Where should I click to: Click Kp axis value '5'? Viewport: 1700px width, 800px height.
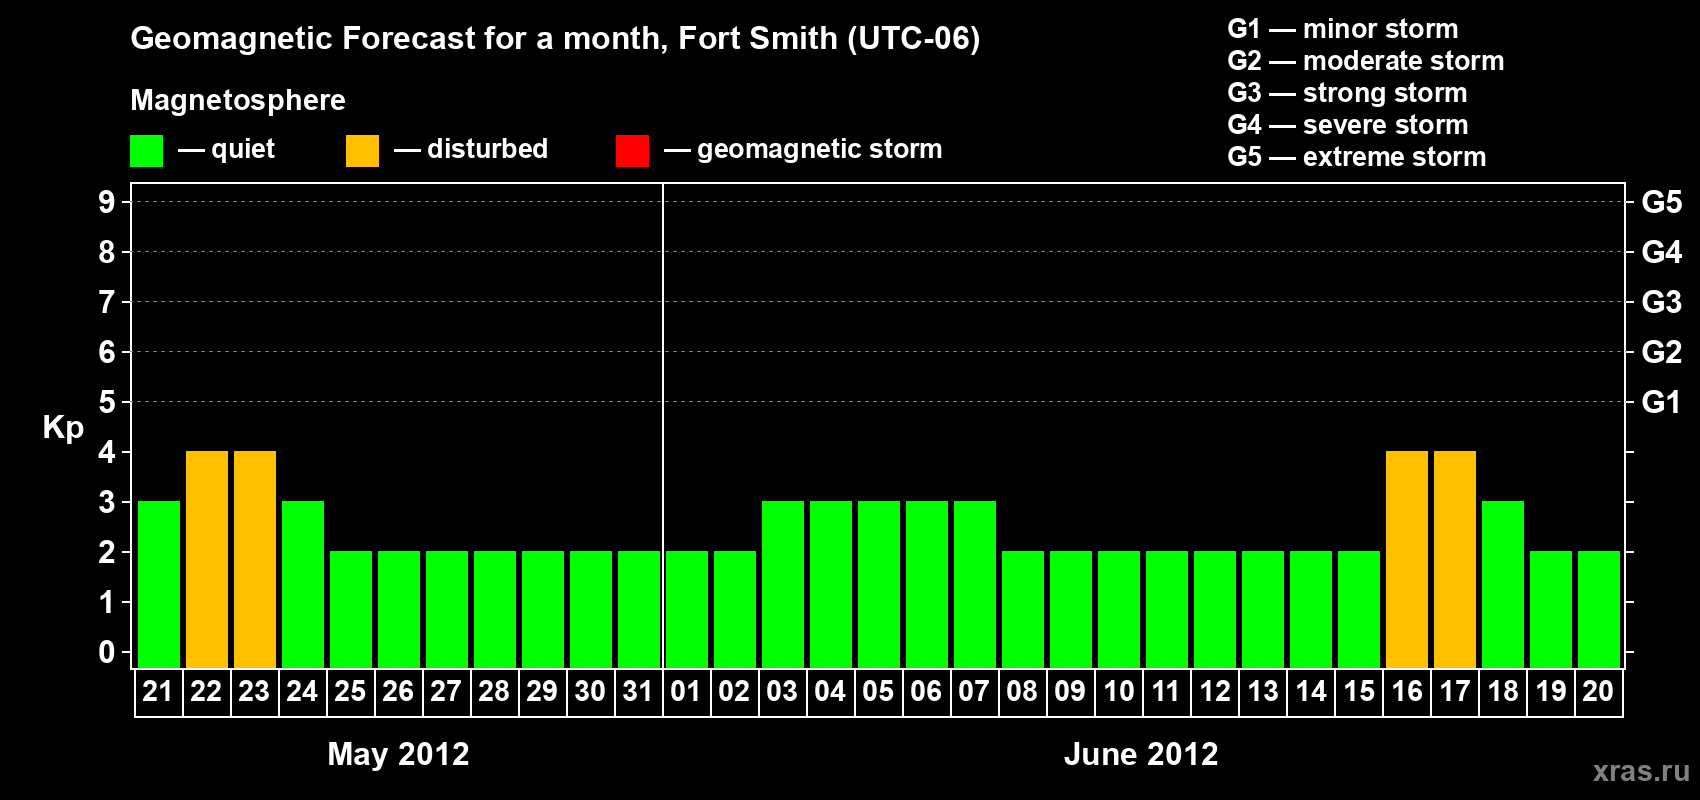pos(107,402)
